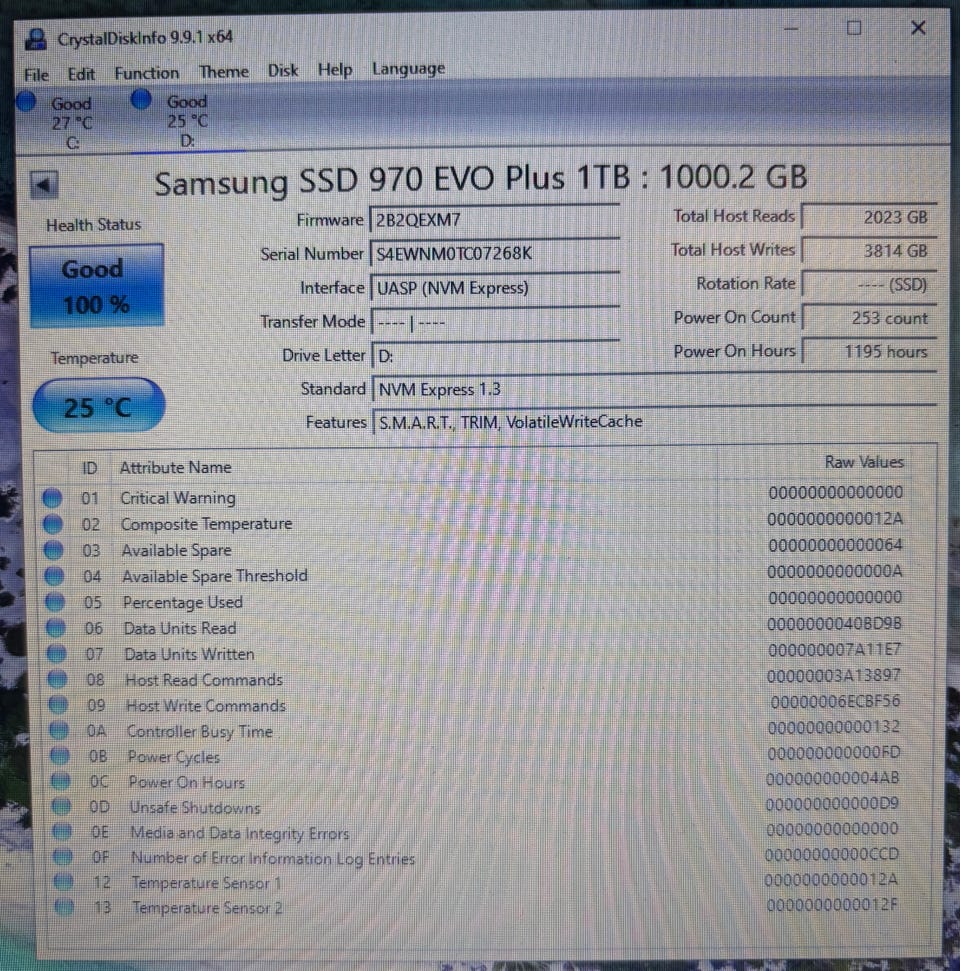Click the Power On Hours value 1195 hours
The image size is (960, 971).
click(x=869, y=351)
